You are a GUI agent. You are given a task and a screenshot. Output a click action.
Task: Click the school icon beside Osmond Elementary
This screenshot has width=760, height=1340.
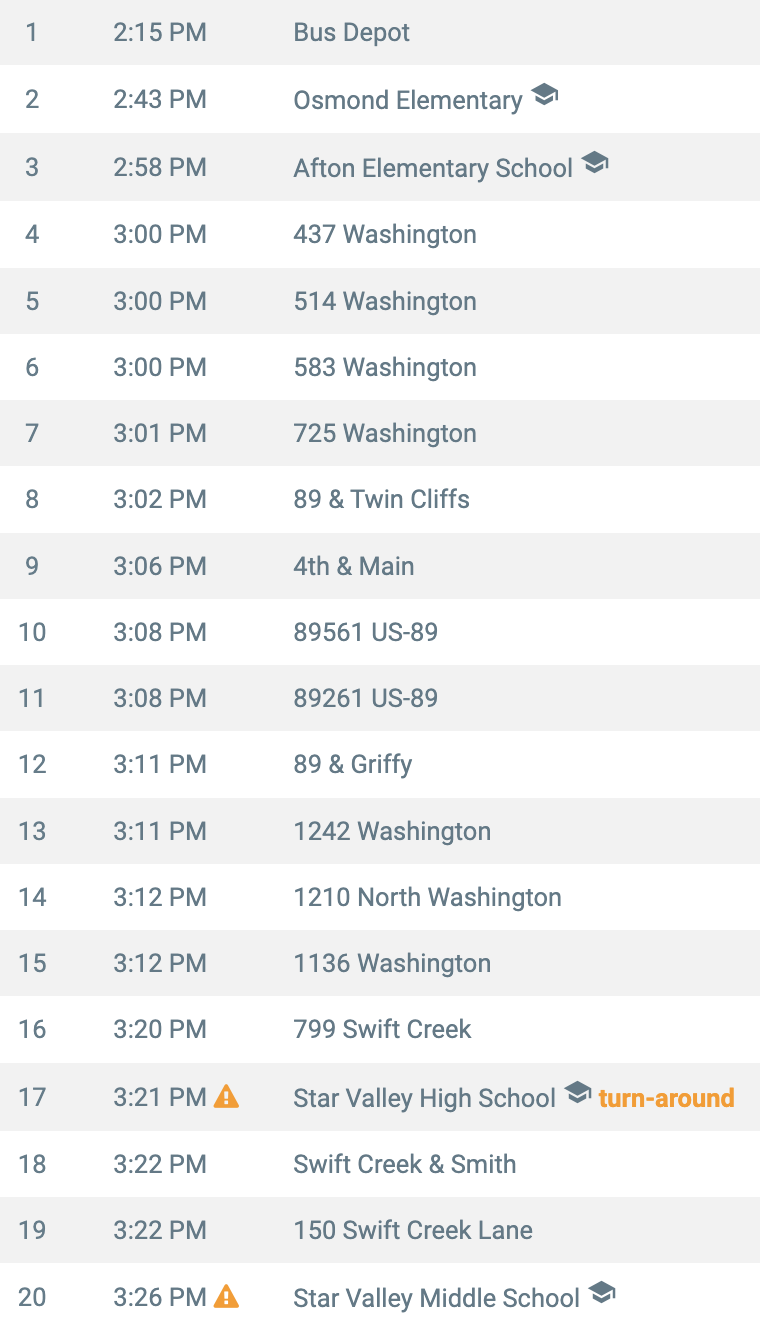click(x=544, y=96)
